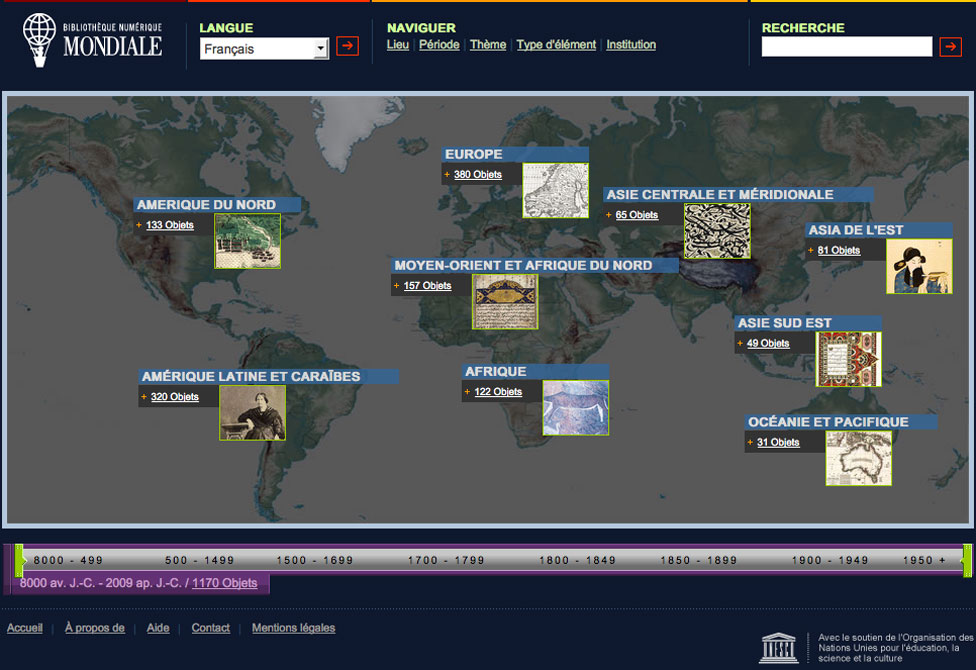Viewport: 976px width, 670px height.
Task: Click the Bibliothèque Numérique Mondiale logo
Action: click(x=92, y=41)
